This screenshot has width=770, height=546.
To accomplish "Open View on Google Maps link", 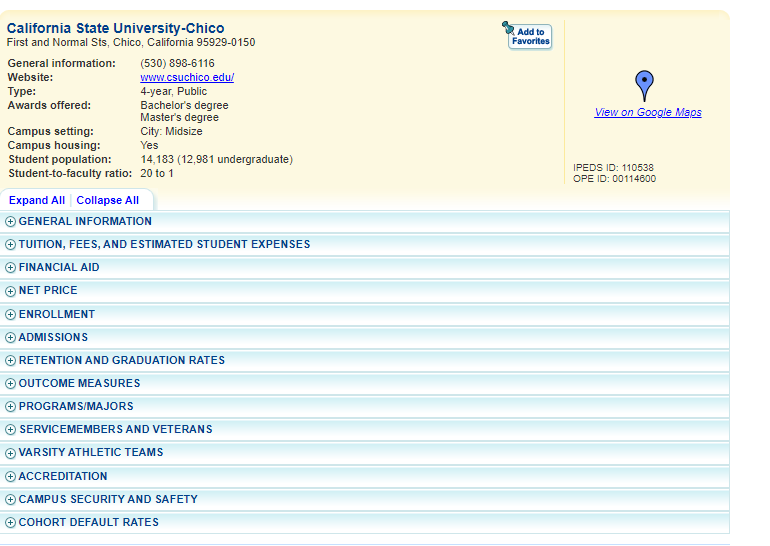I will tap(648, 112).
